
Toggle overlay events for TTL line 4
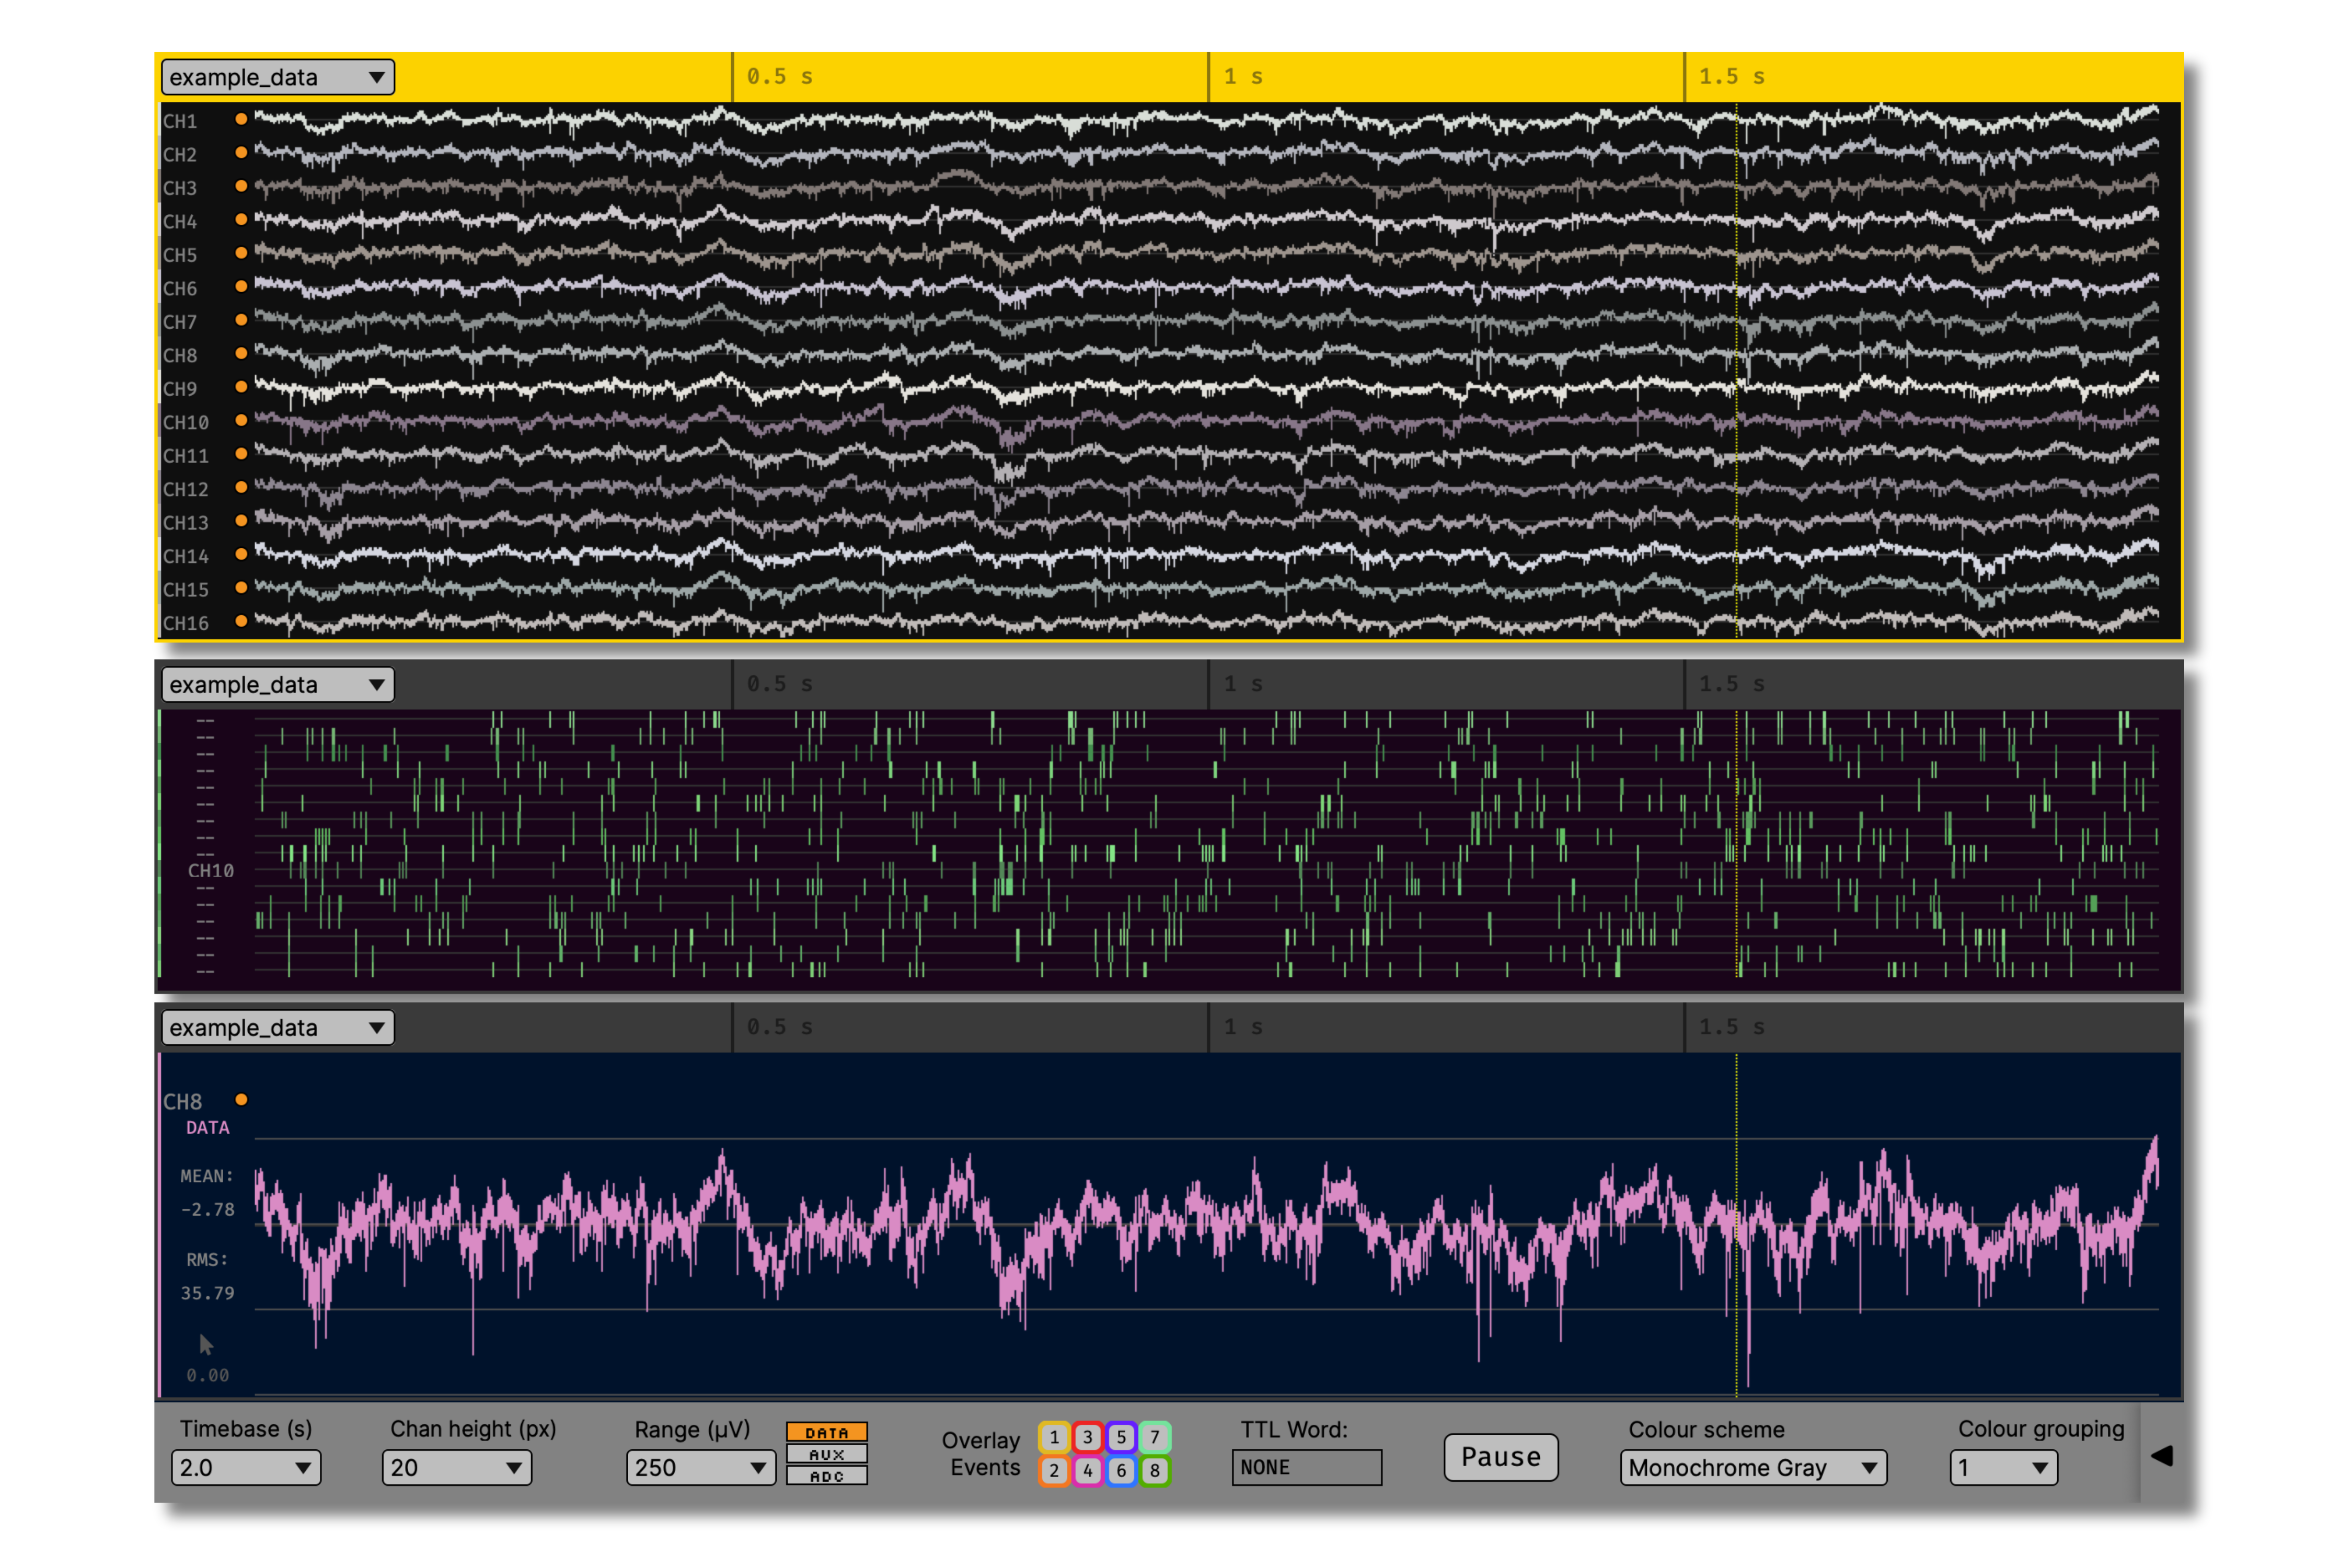(1088, 1470)
